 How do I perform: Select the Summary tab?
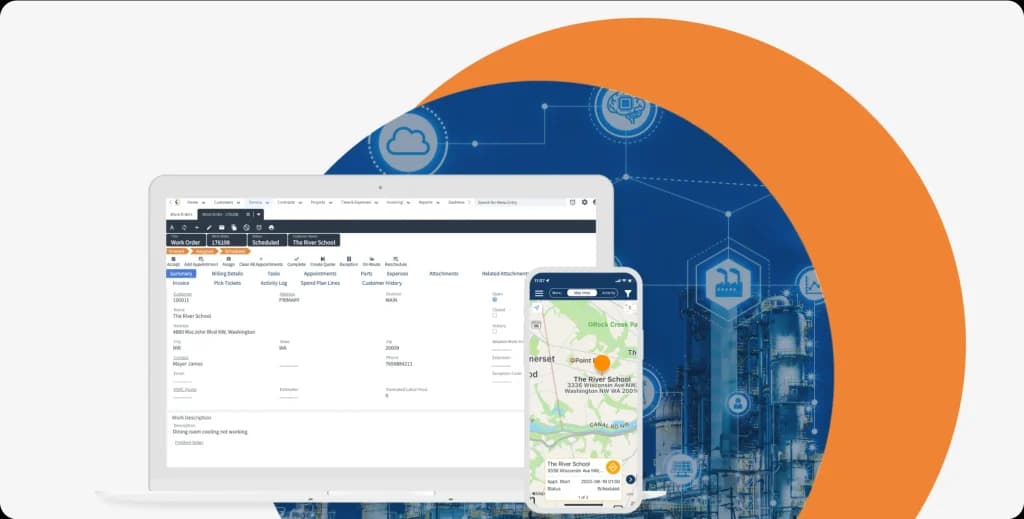pyautogui.click(x=181, y=274)
